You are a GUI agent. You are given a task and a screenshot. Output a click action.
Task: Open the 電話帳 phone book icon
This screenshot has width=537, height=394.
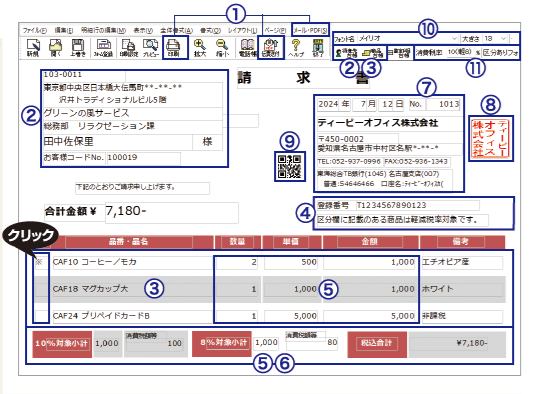[248, 48]
